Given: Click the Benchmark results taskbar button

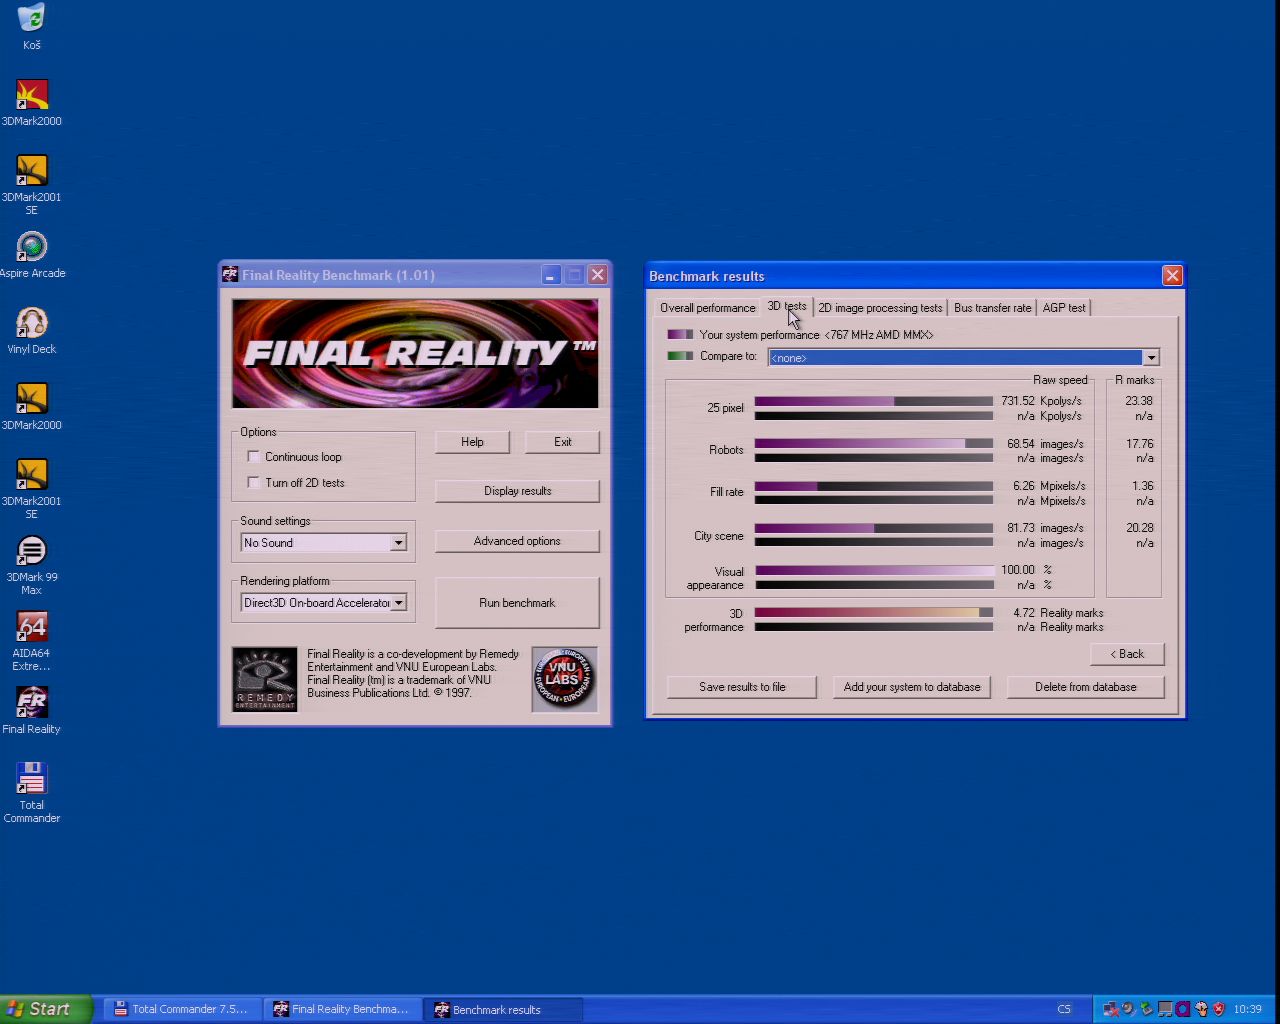Looking at the screenshot, I should (504, 1009).
